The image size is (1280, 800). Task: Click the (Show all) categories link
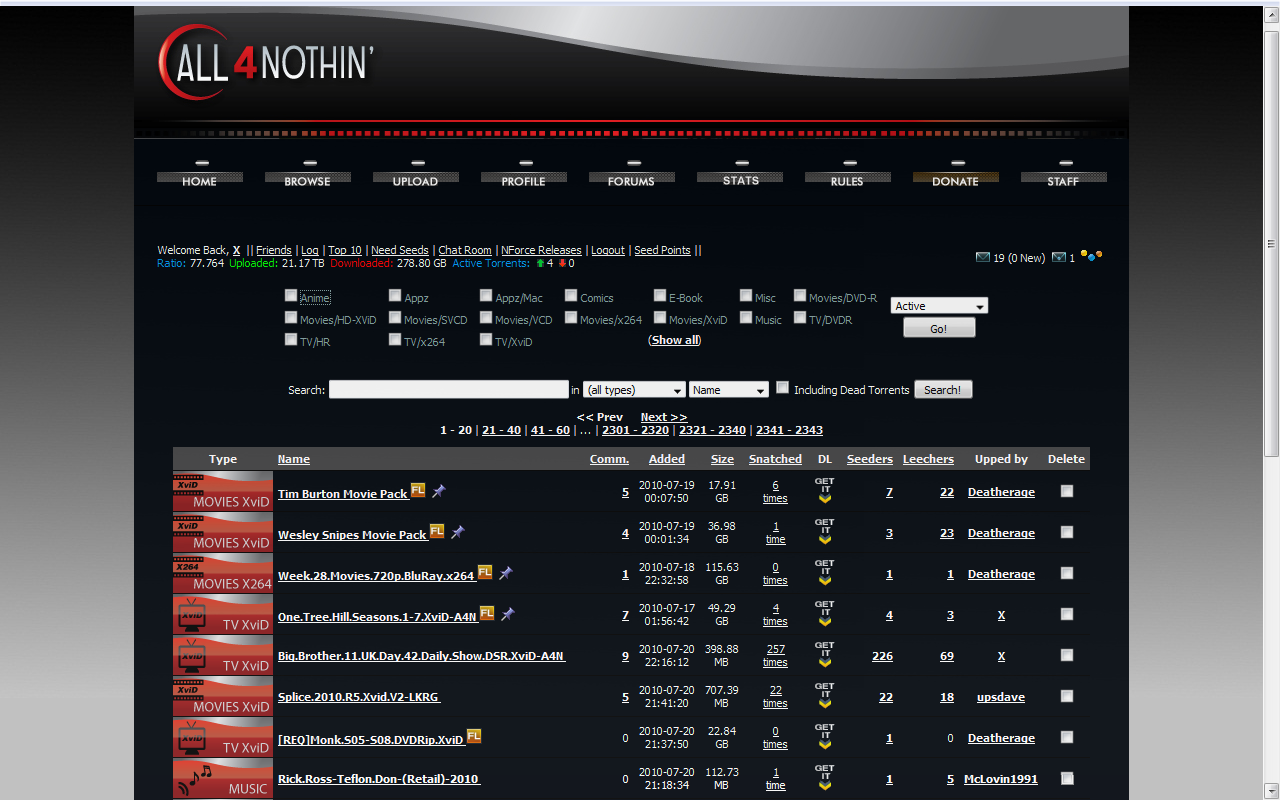point(675,340)
